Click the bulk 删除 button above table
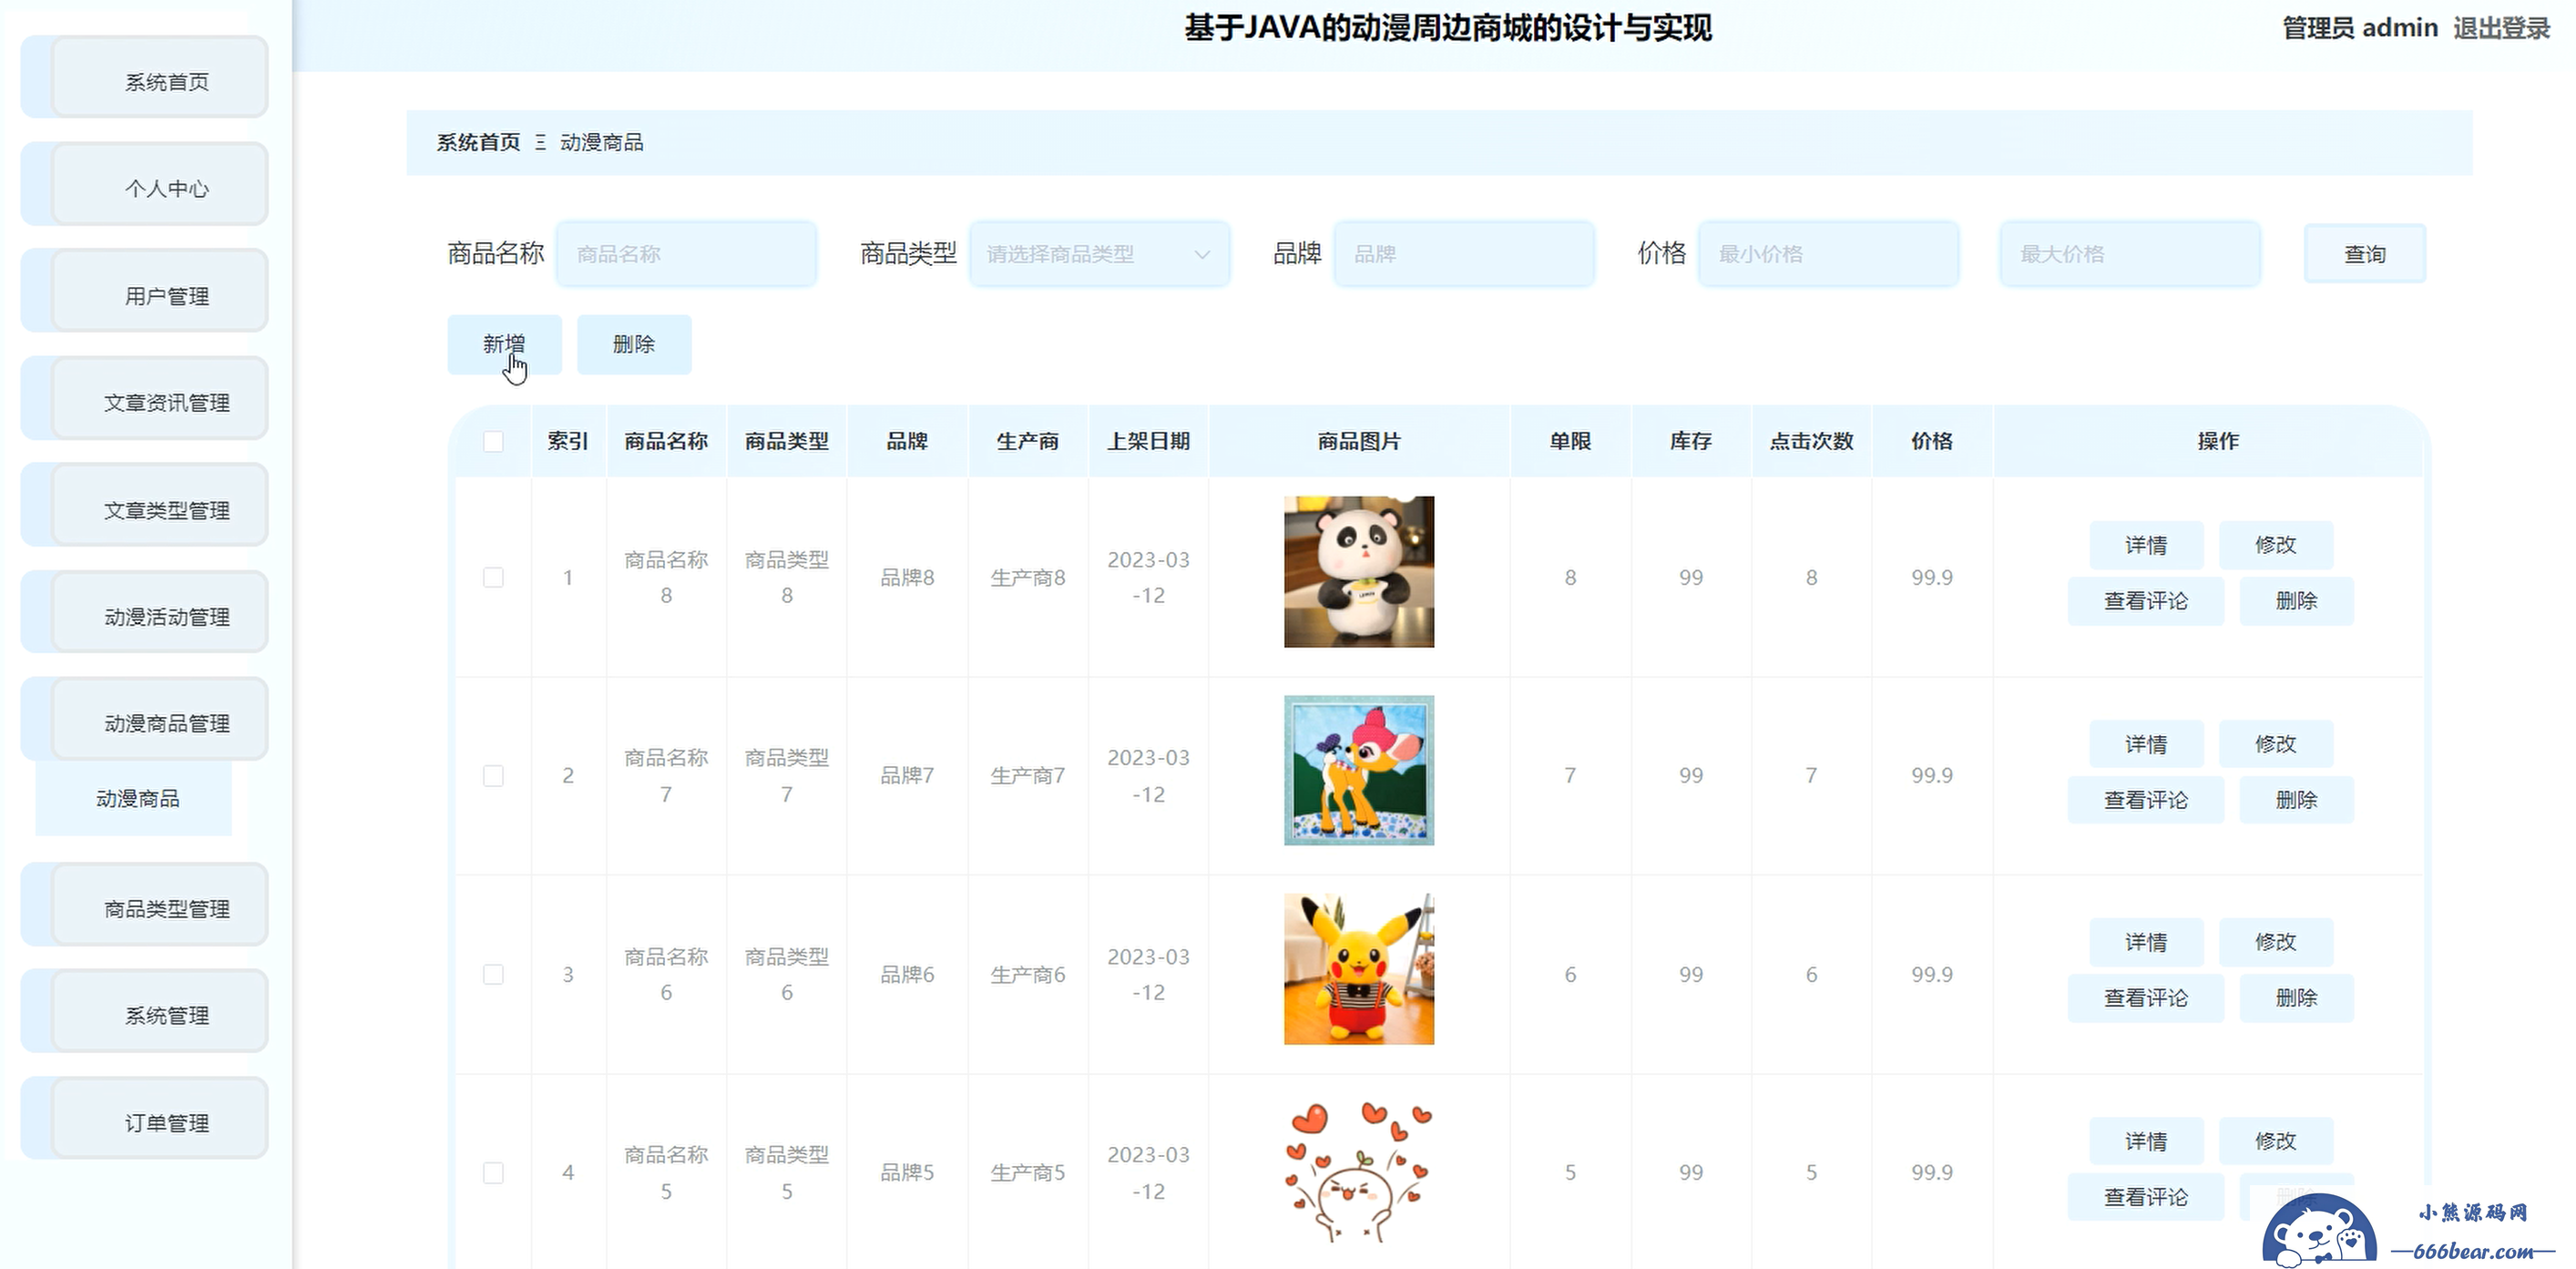The image size is (2576, 1269). tap(634, 344)
